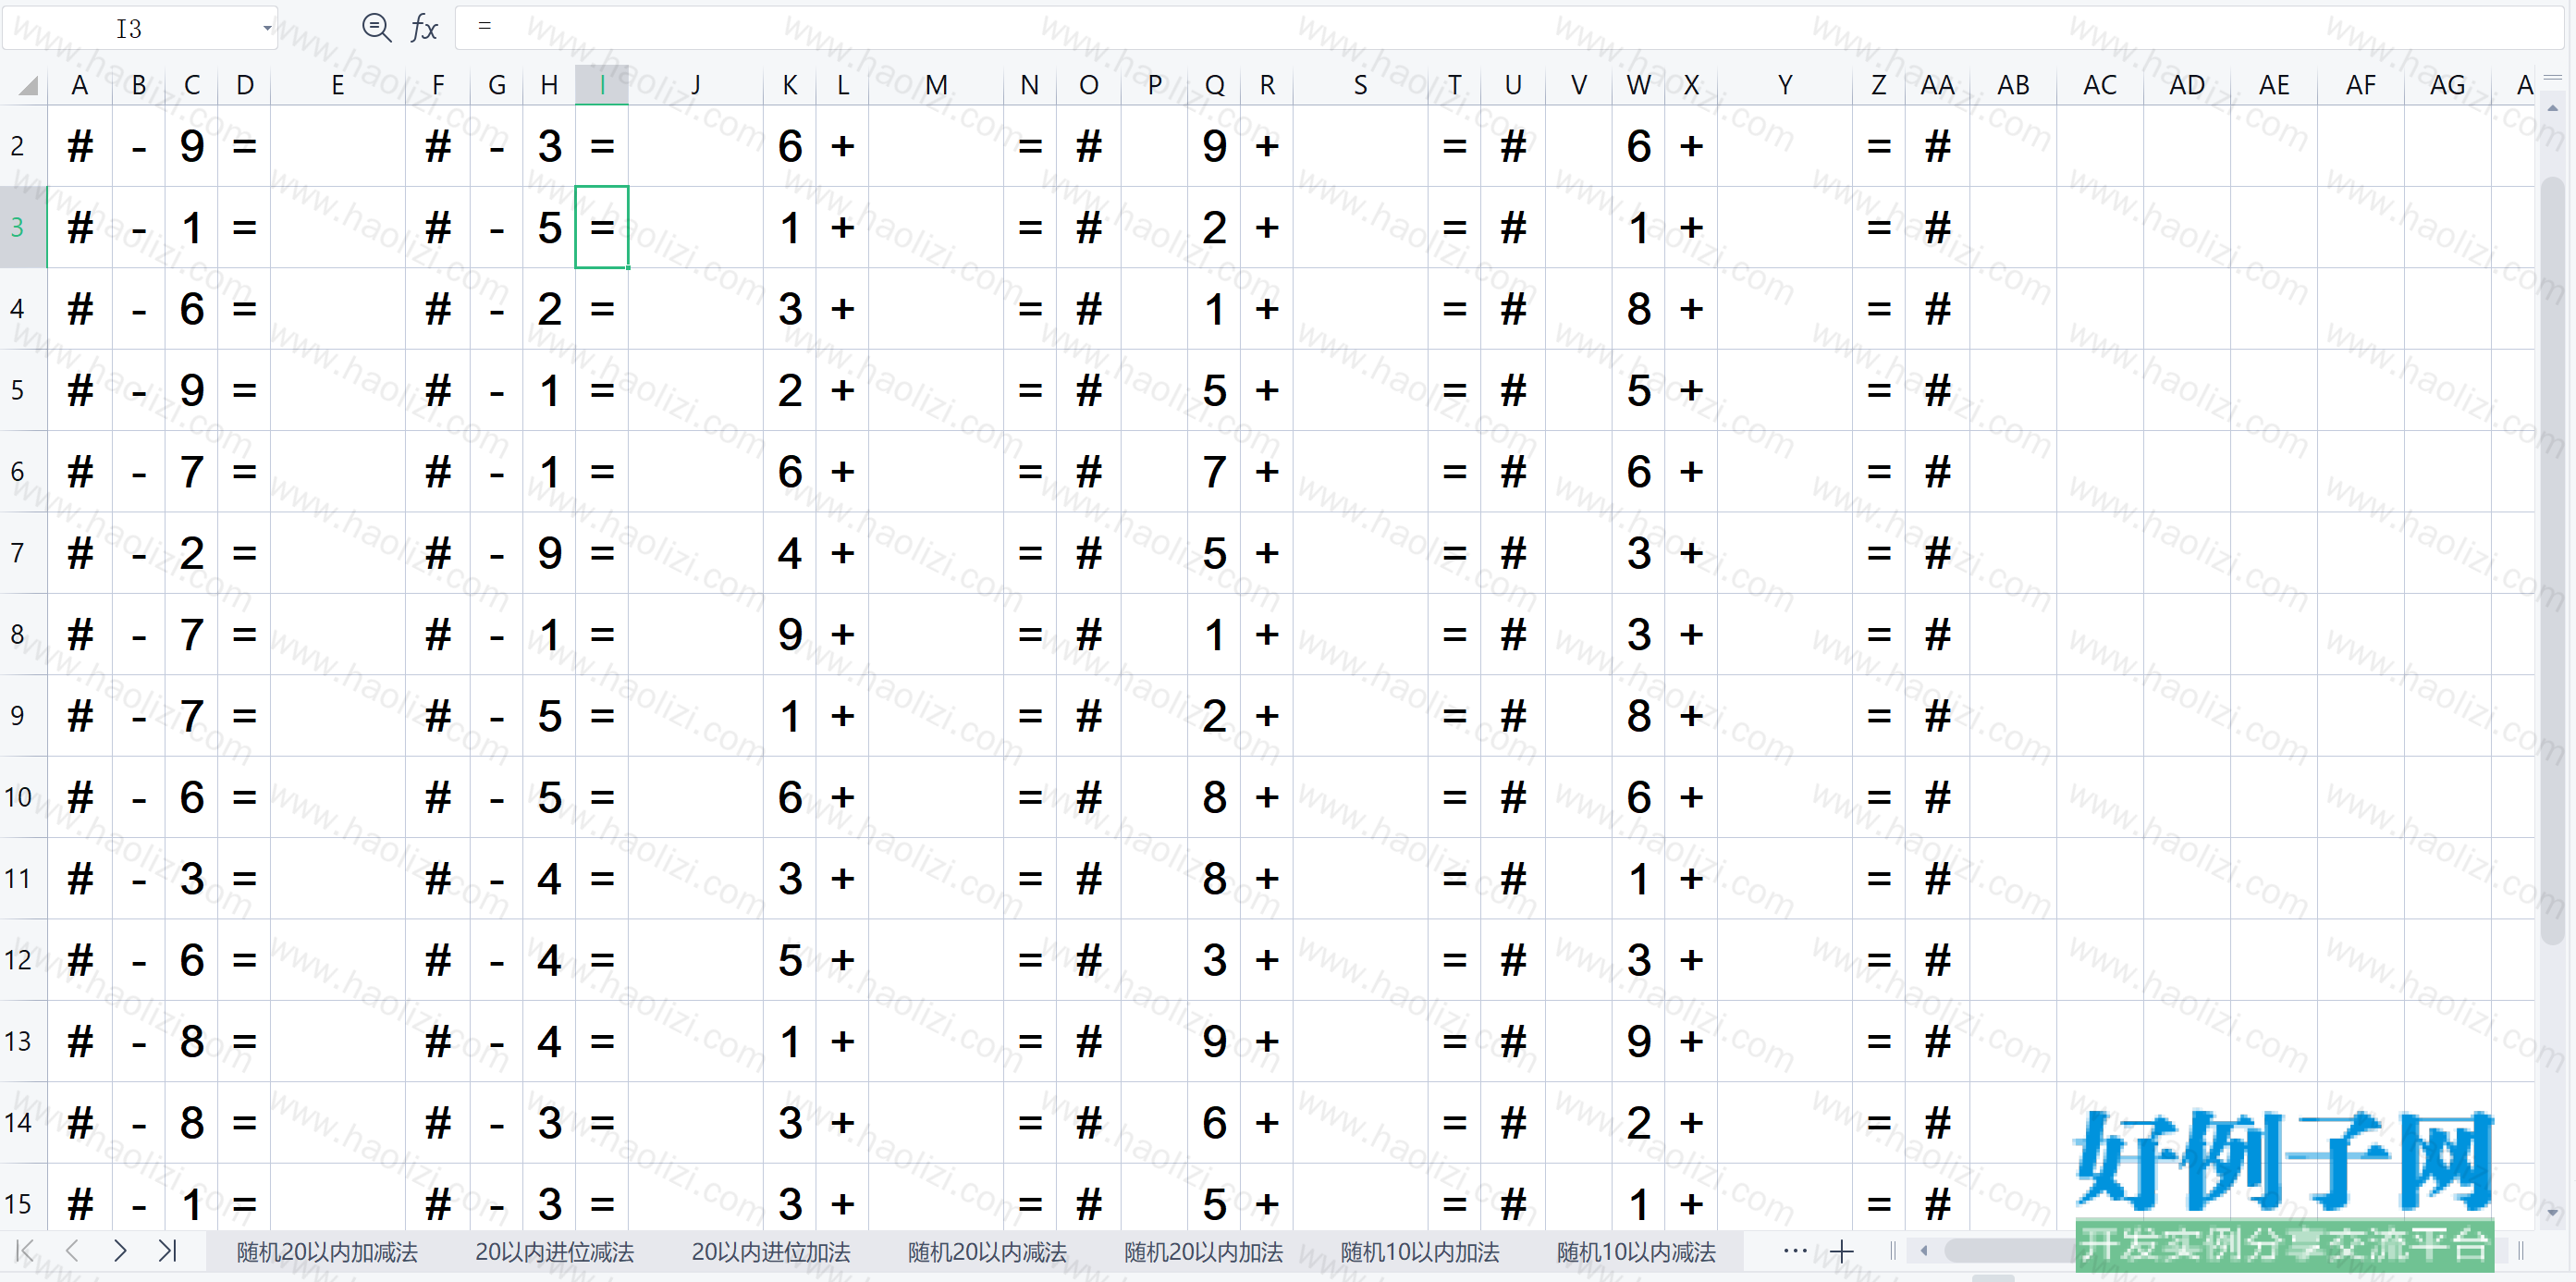Viewport: 2576px width, 1282px height.
Task: Expand the Name Box dropdown arrow
Action: point(267,28)
